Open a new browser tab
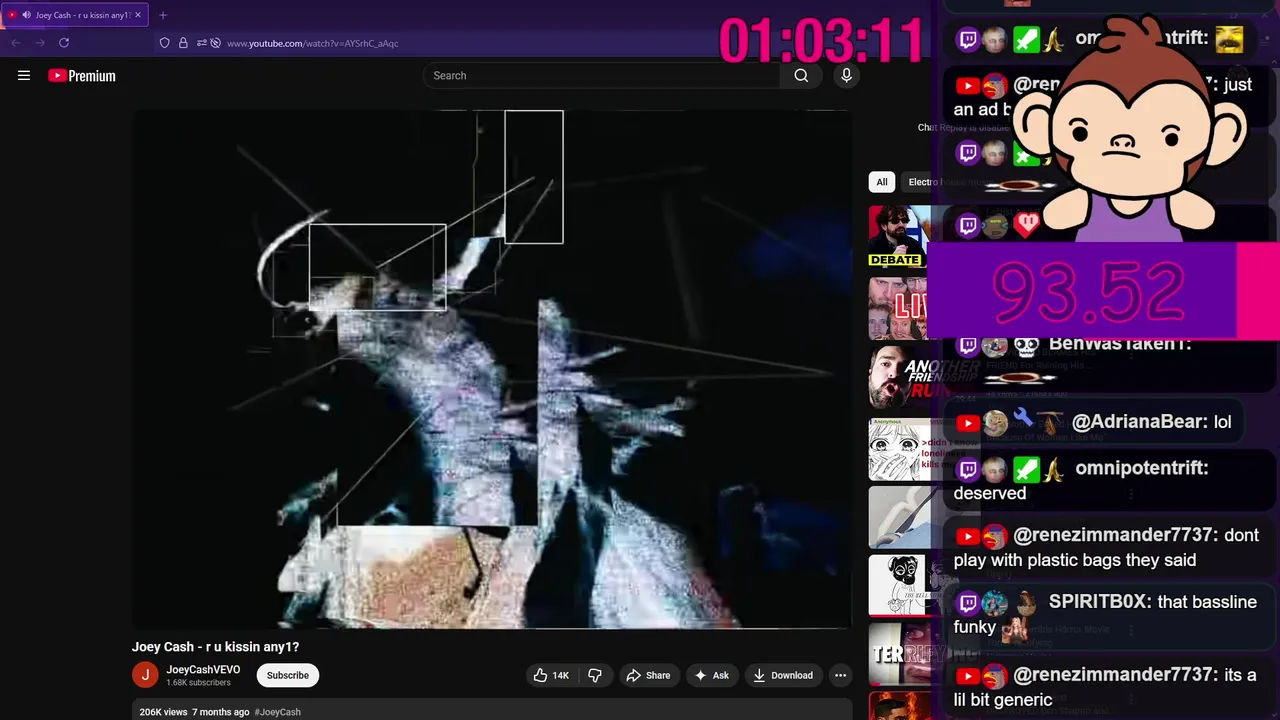The height and width of the screenshot is (720, 1280). pos(163,15)
